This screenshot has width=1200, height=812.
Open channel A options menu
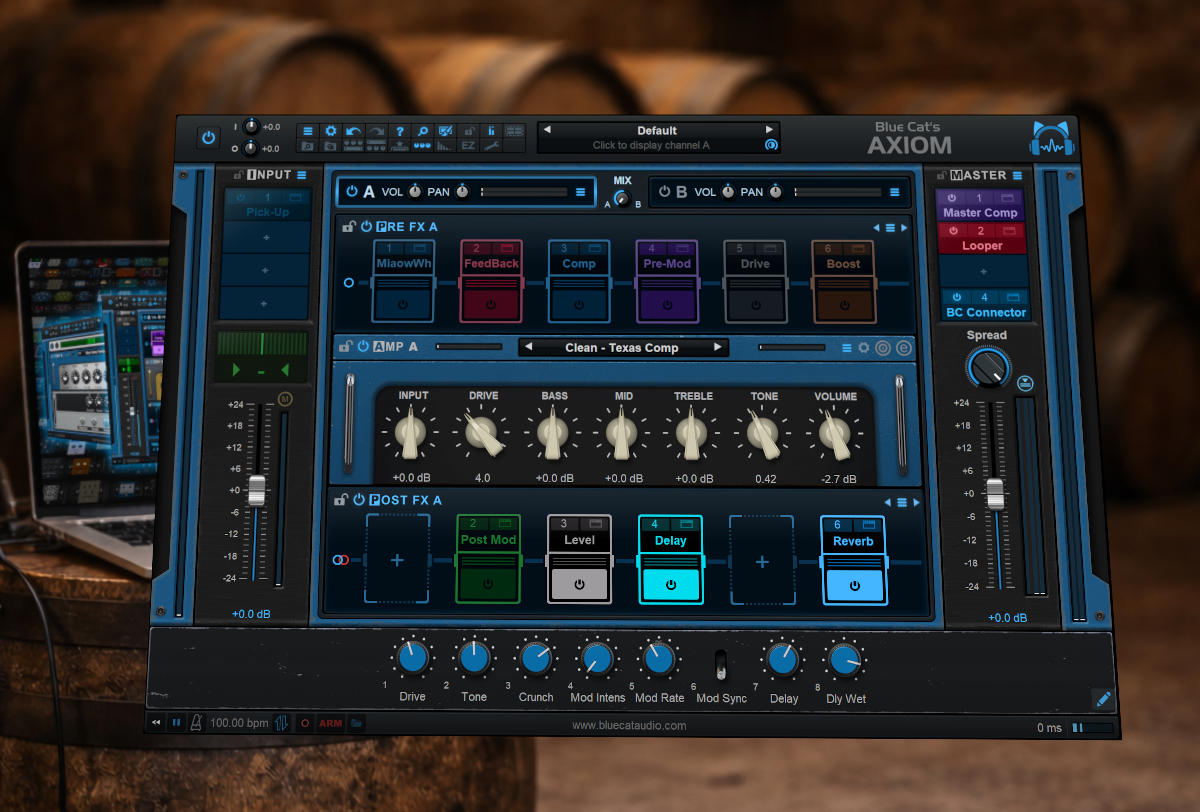click(580, 192)
